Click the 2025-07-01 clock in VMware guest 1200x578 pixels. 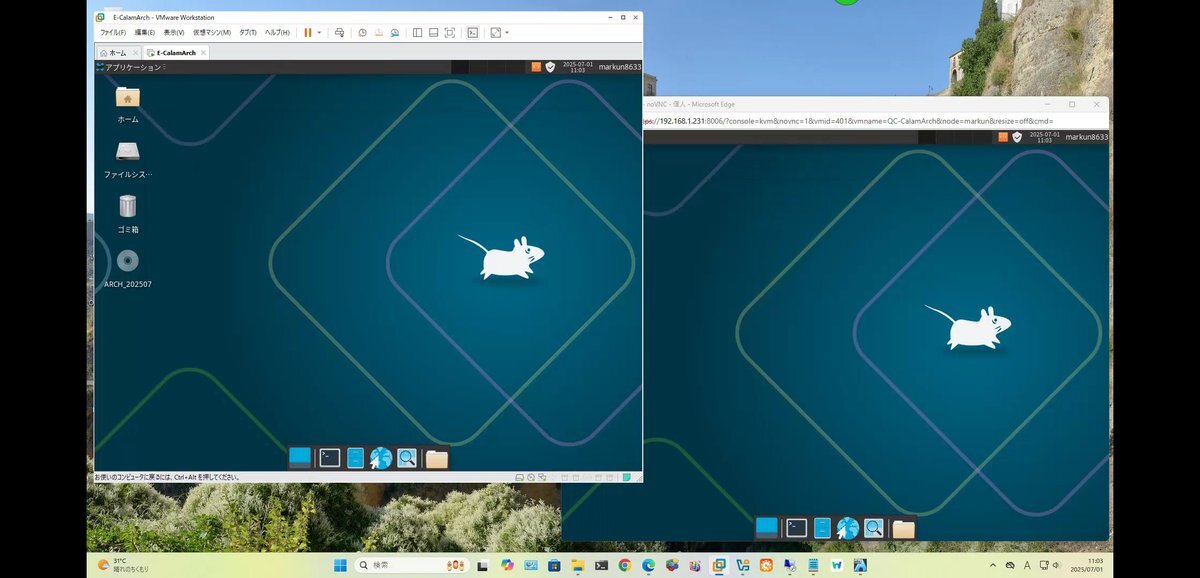coord(578,67)
